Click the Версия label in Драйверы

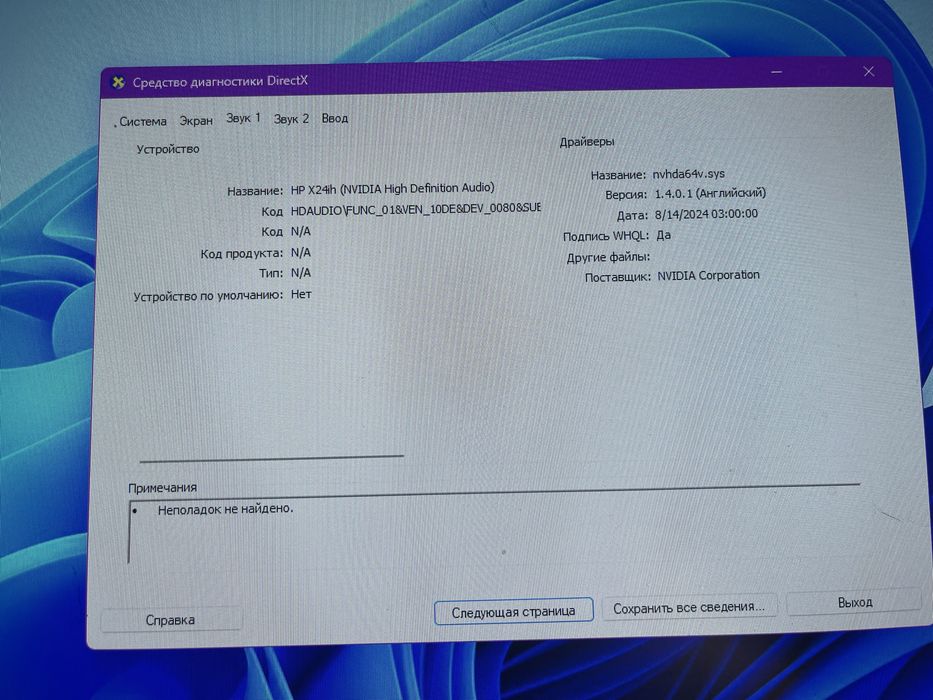click(x=626, y=195)
